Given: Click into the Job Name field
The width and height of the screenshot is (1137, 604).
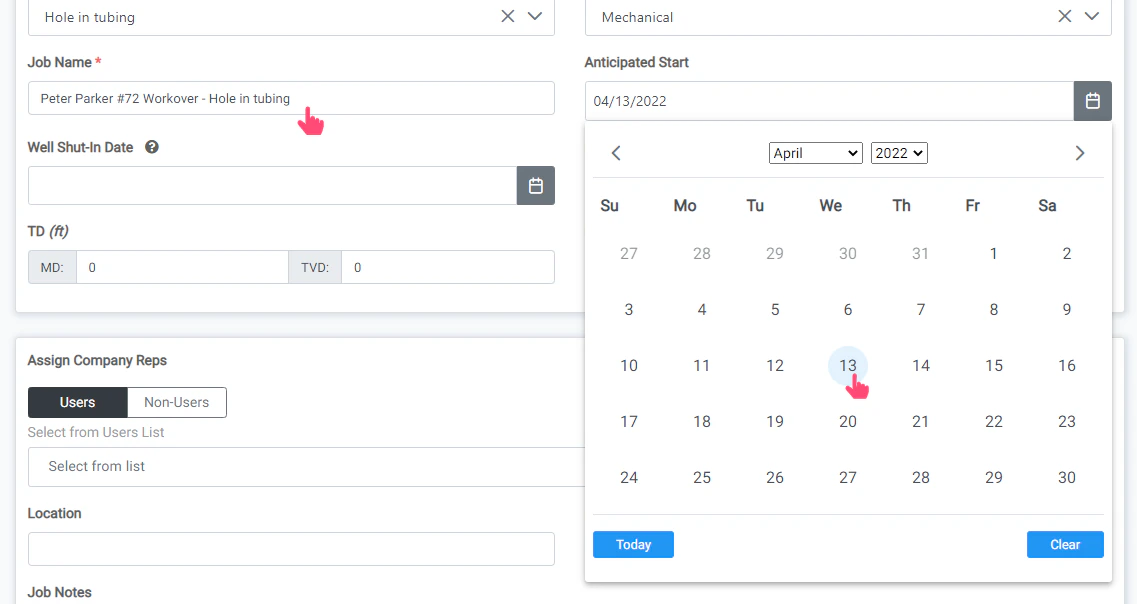Looking at the screenshot, I should 290,98.
